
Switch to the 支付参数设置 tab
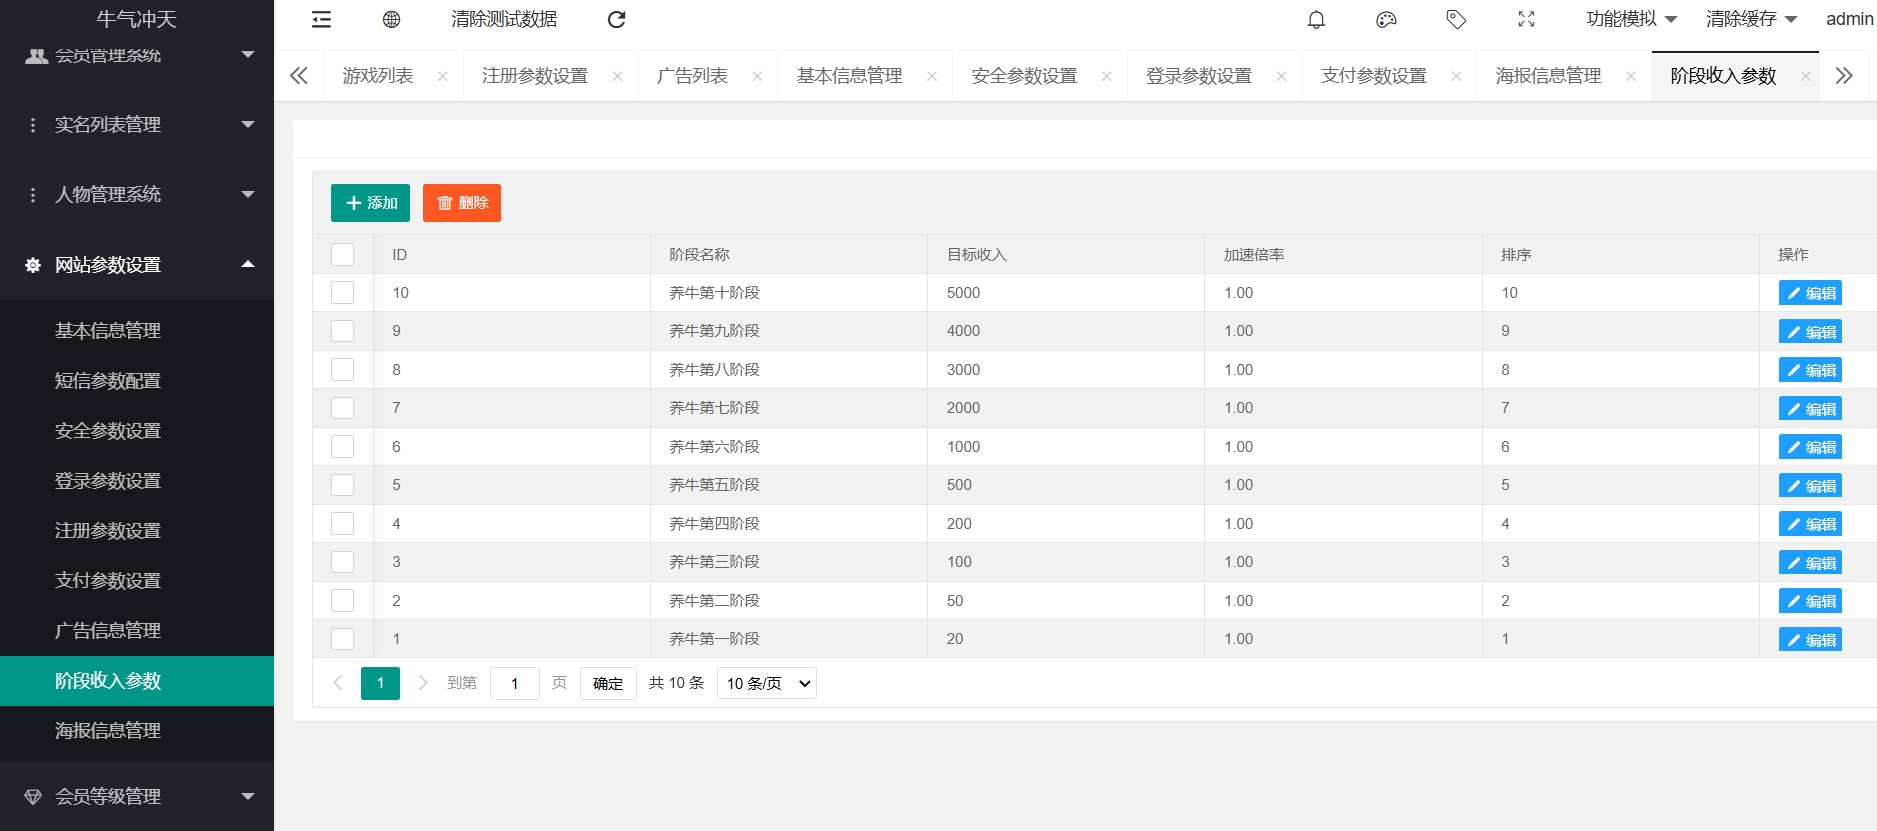tap(1373, 76)
